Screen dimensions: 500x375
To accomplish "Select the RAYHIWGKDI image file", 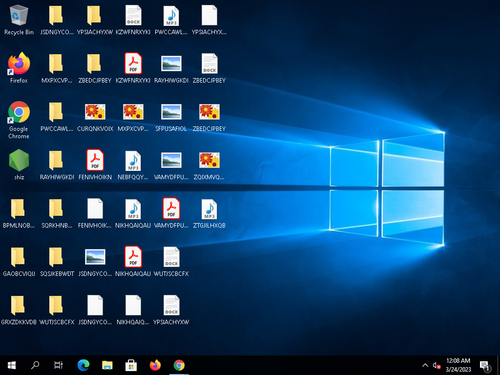I will tap(171, 68).
